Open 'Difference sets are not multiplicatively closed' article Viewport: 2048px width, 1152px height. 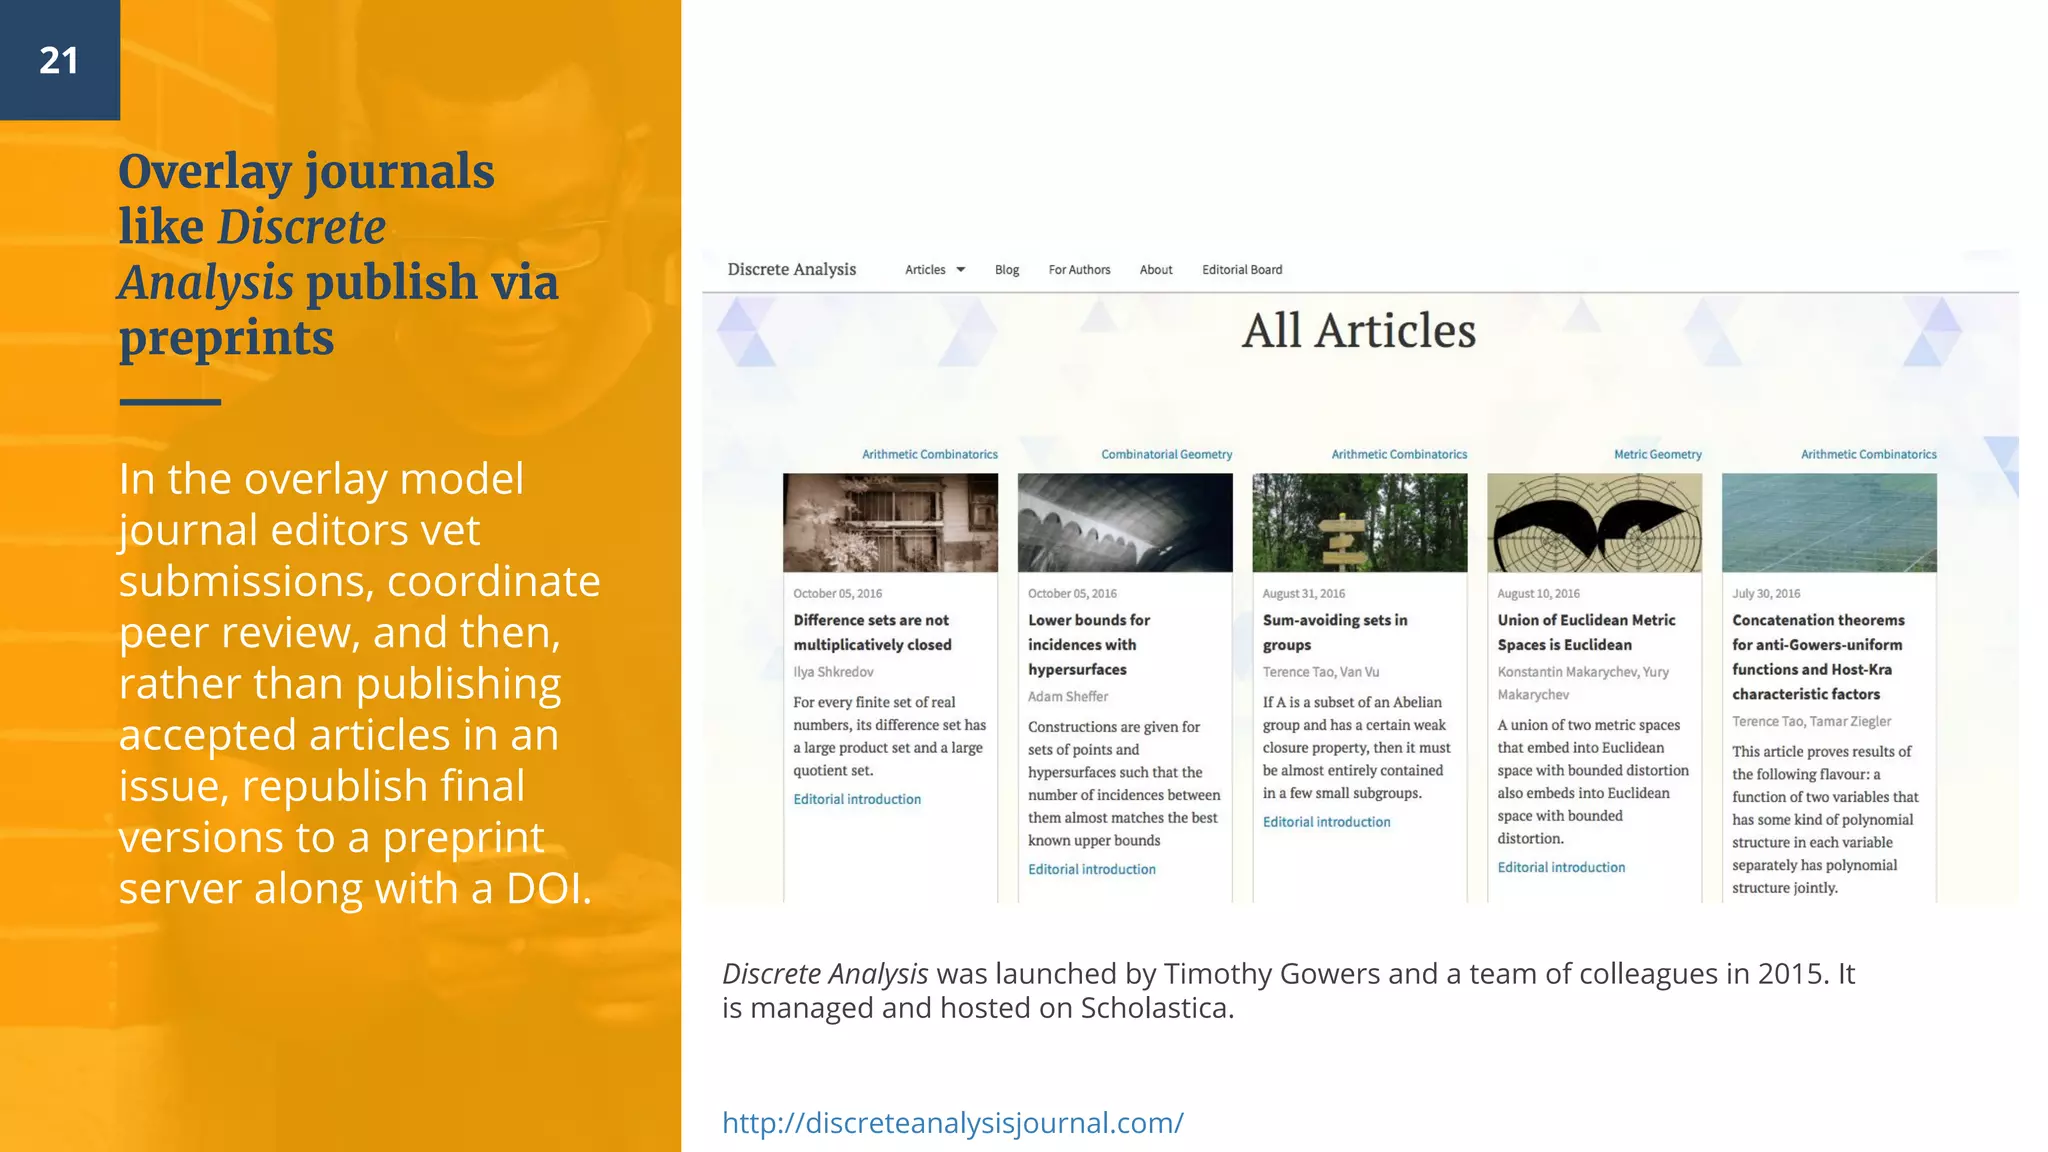[x=872, y=632]
